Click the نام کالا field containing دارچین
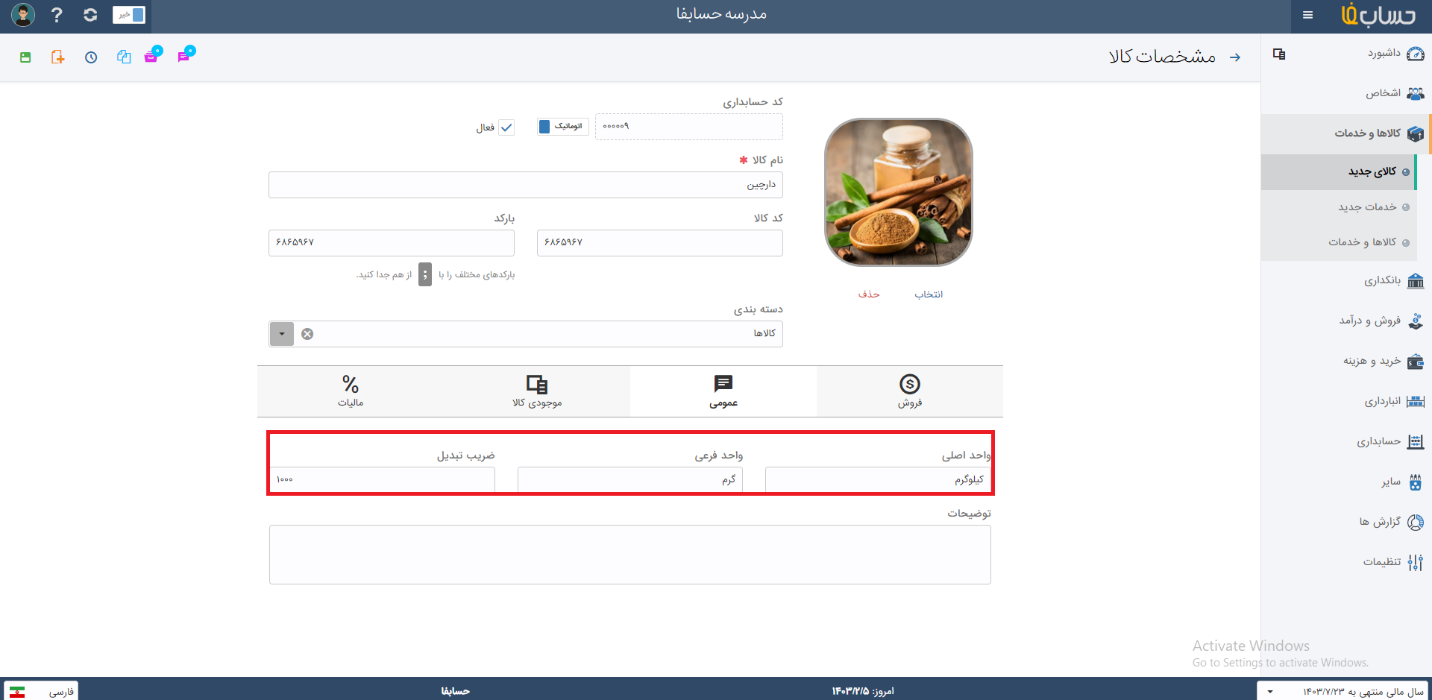 pos(525,185)
